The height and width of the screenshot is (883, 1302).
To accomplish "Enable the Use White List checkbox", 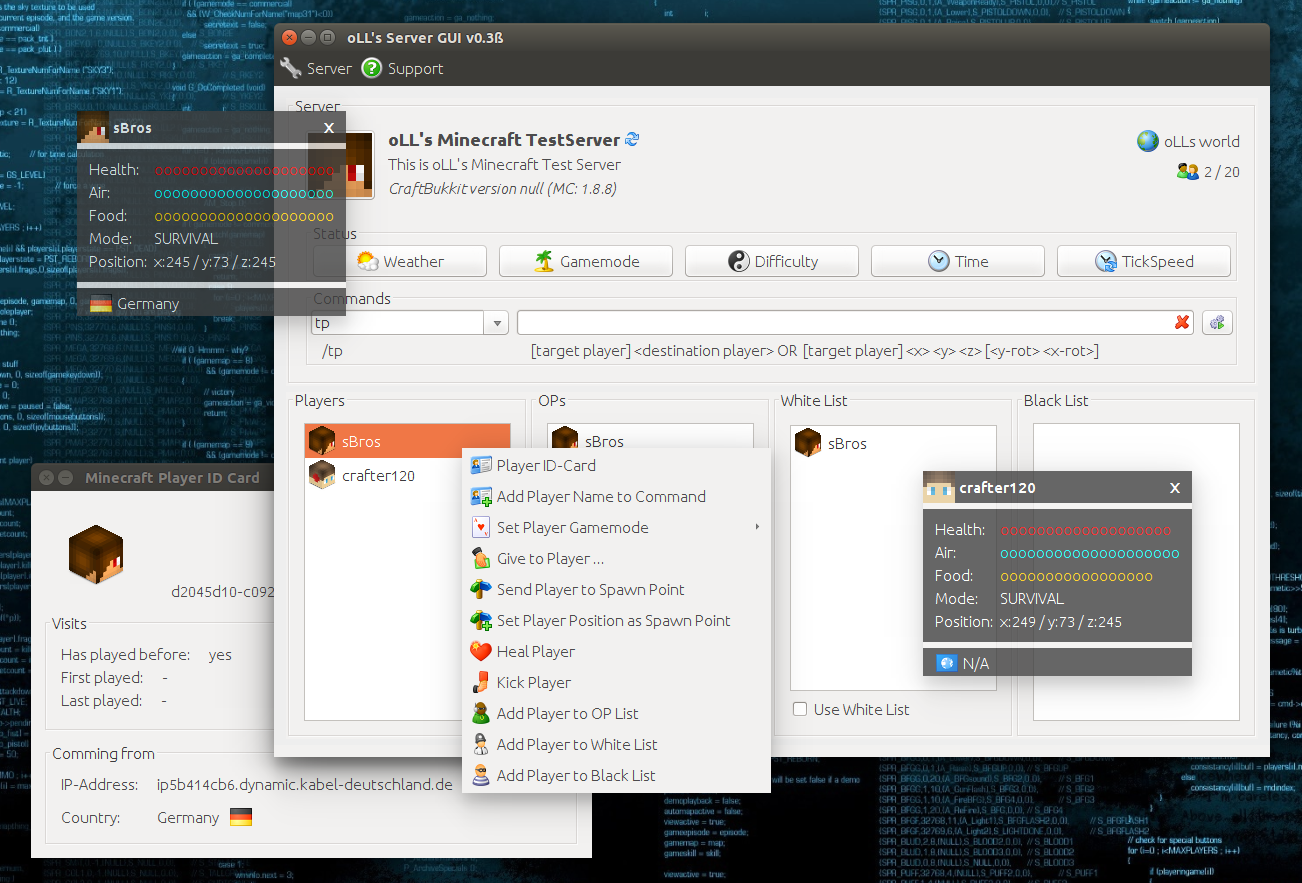I will point(800,709).
